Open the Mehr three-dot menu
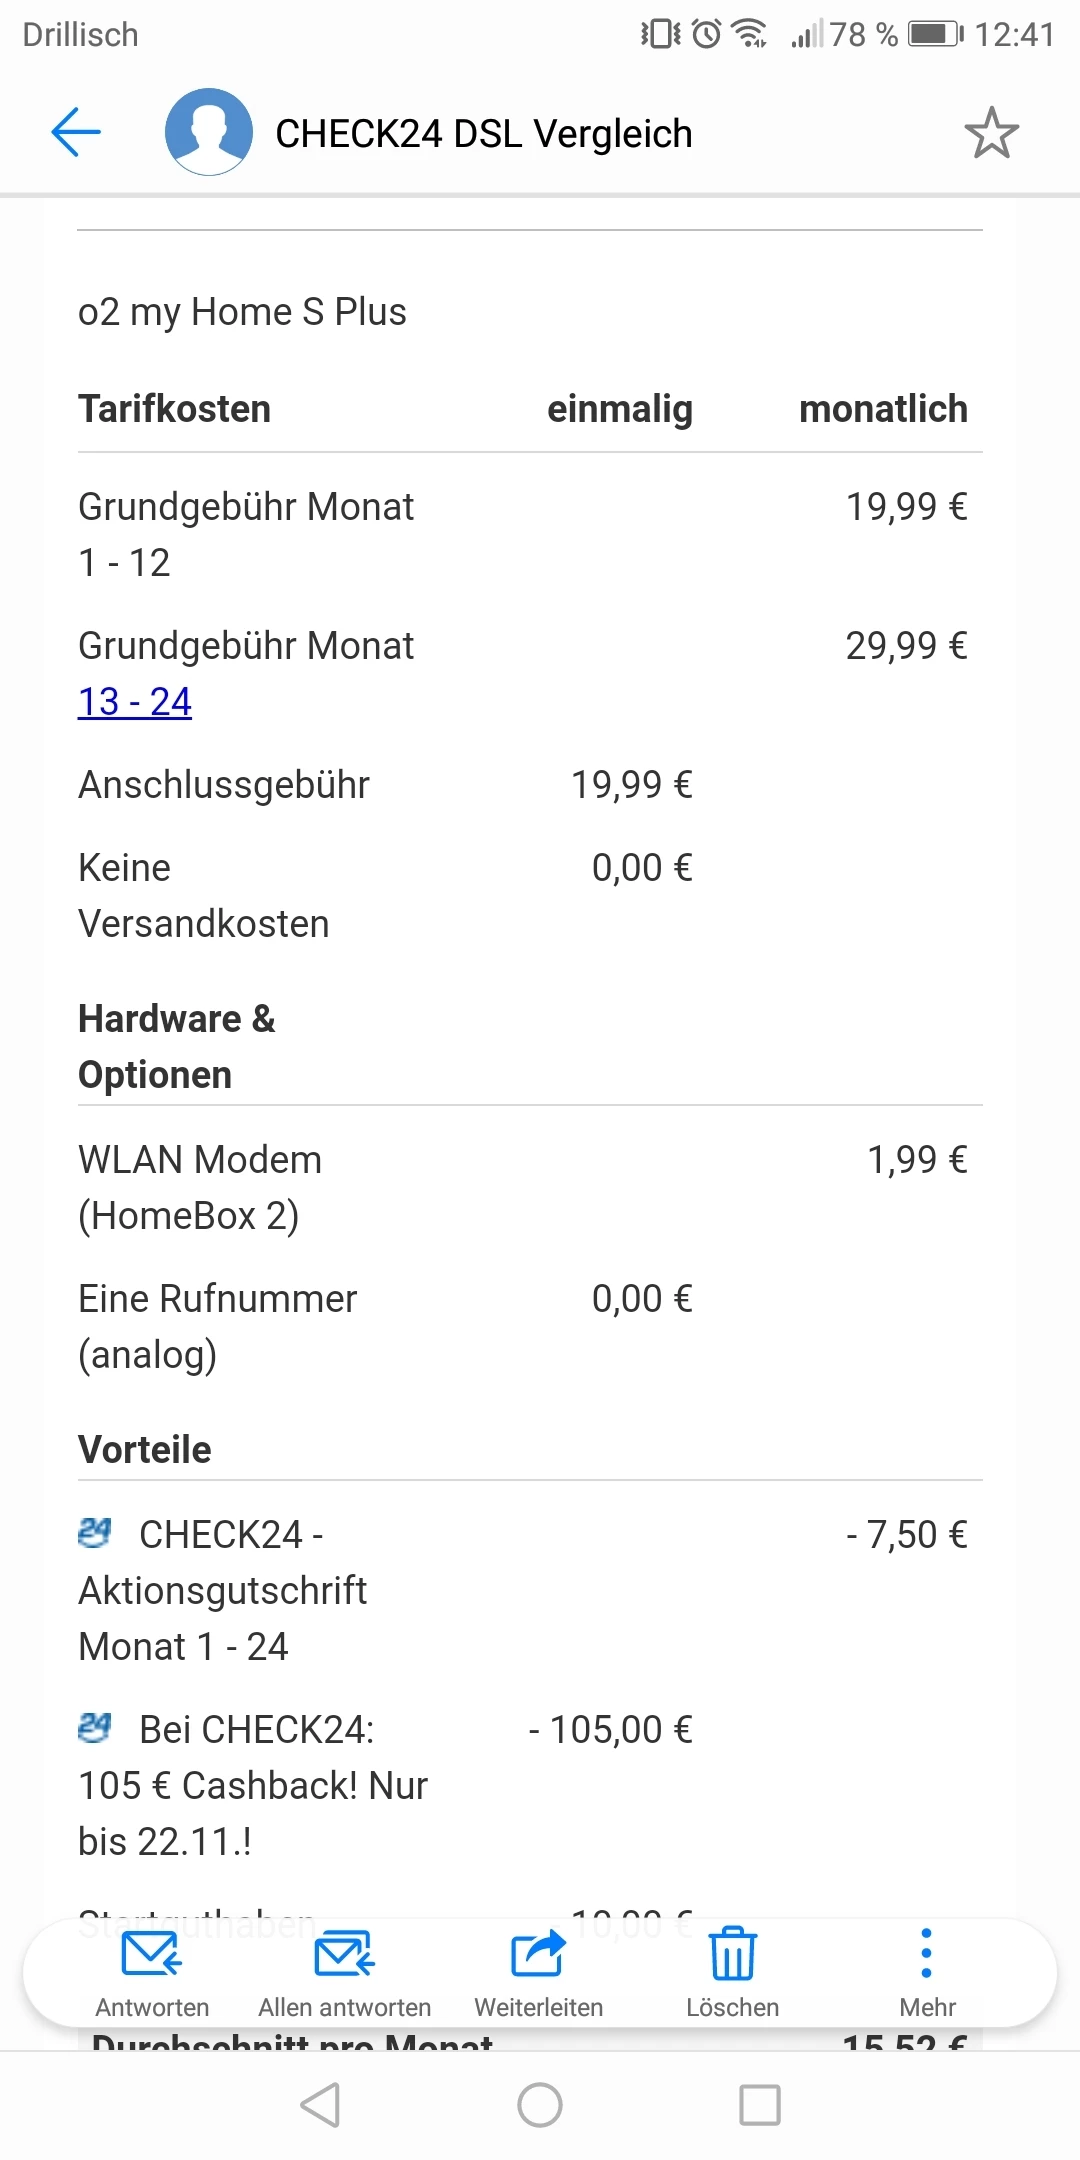Screen dimensions: 1080x2160 (927, 1956)
